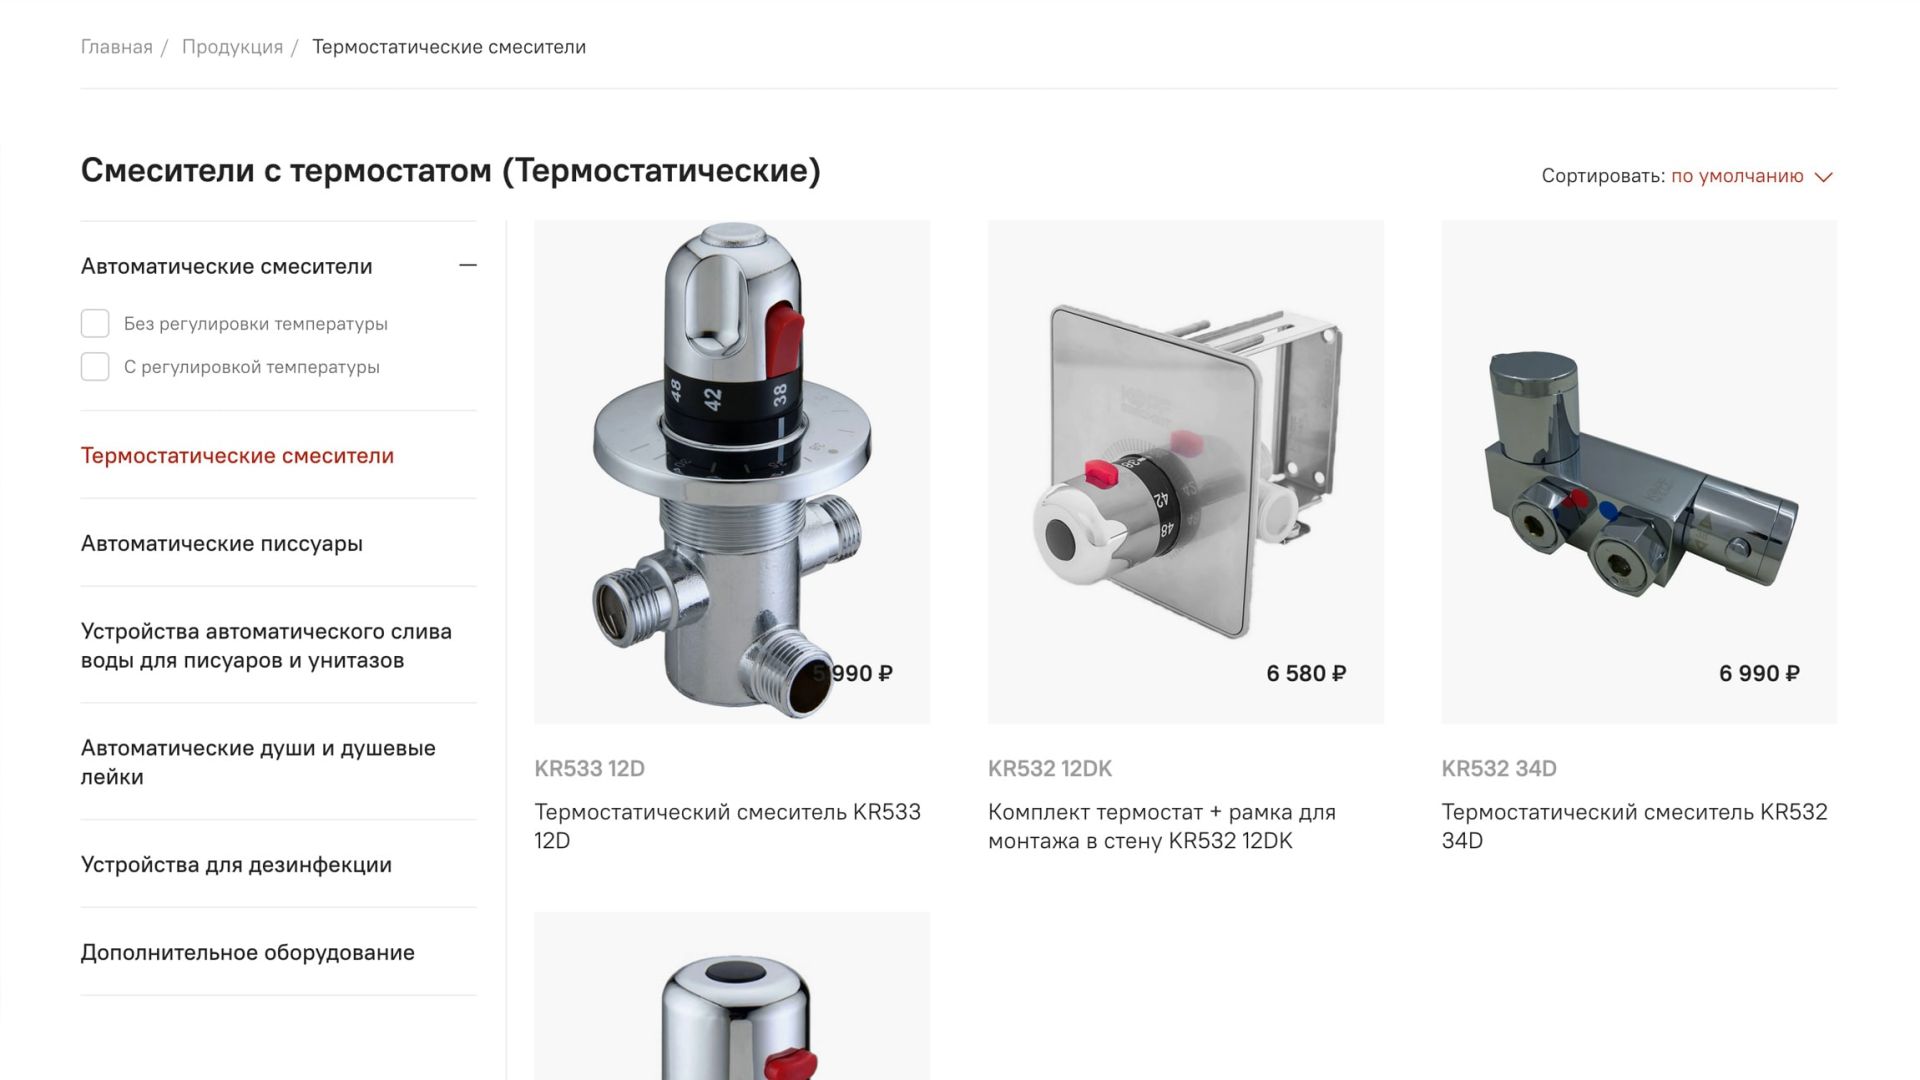
Task: Open the Главная breadcrumb link
Action: 117,47
